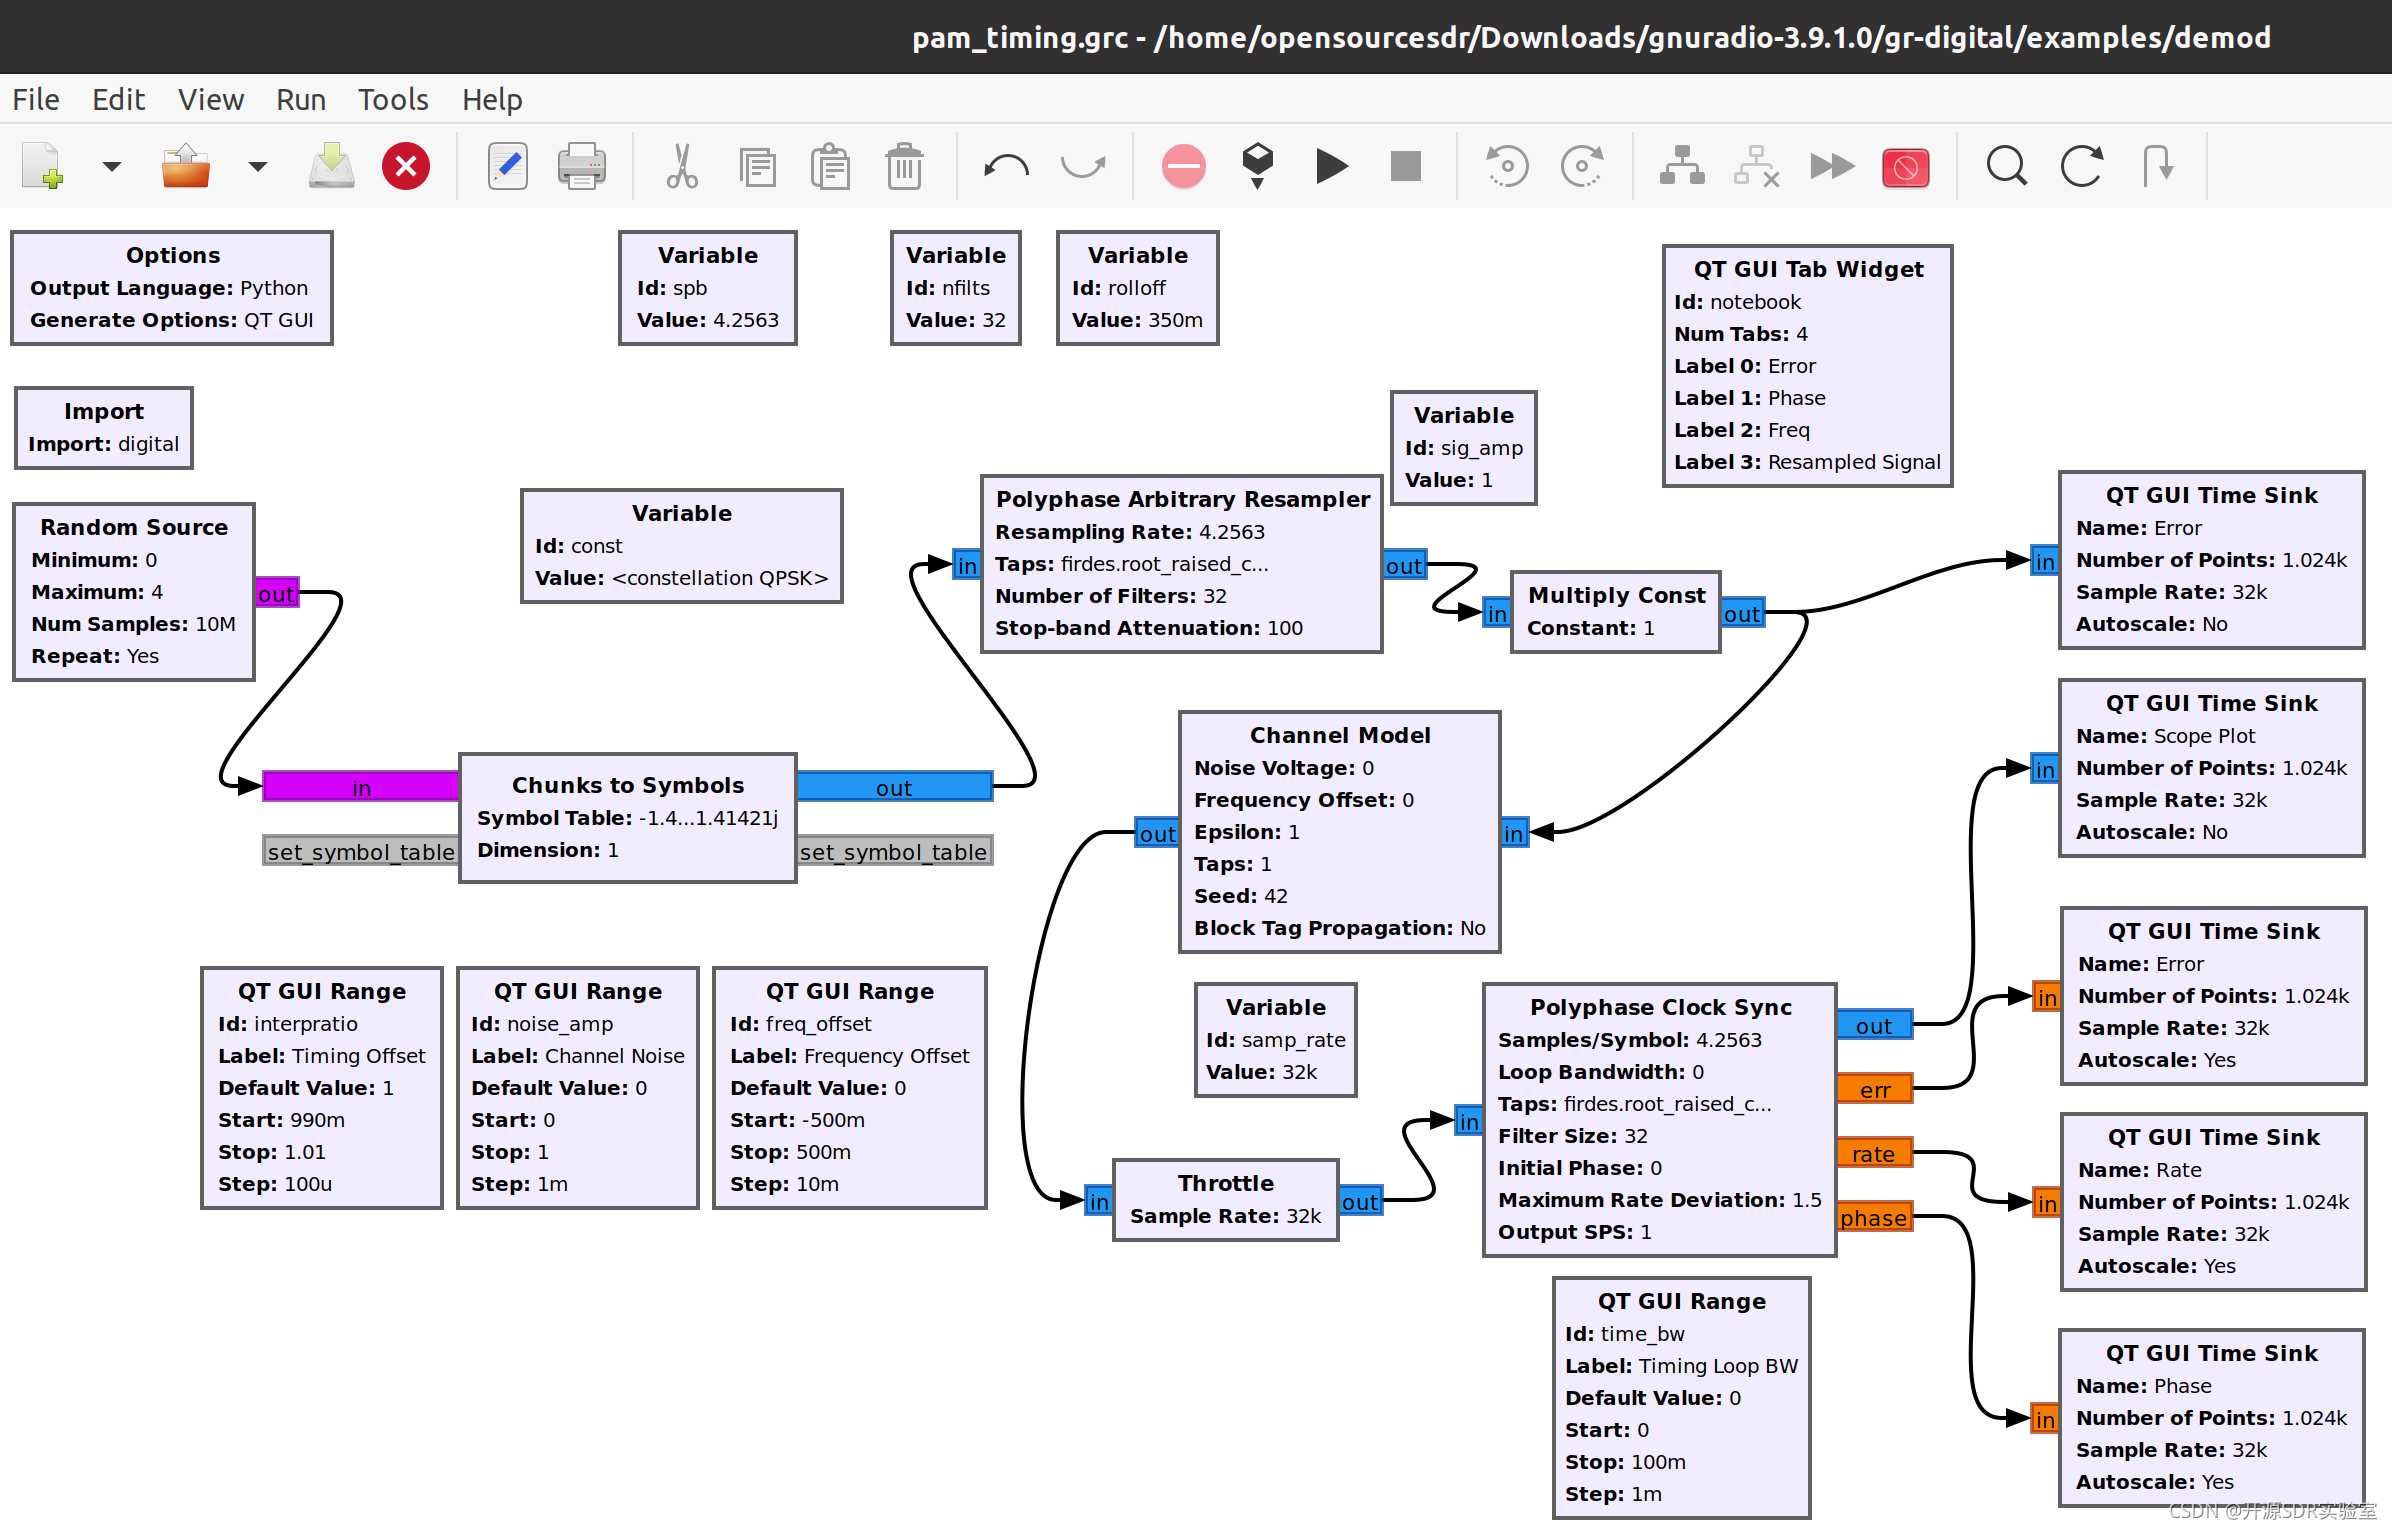Click the Generate flow graph icon
Viewport: 2392px width, 1529px height.
[x=1257, y=166]
